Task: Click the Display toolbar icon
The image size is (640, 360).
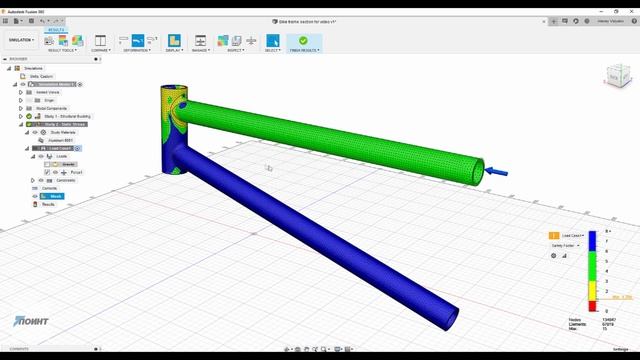Action: point(174,40)
